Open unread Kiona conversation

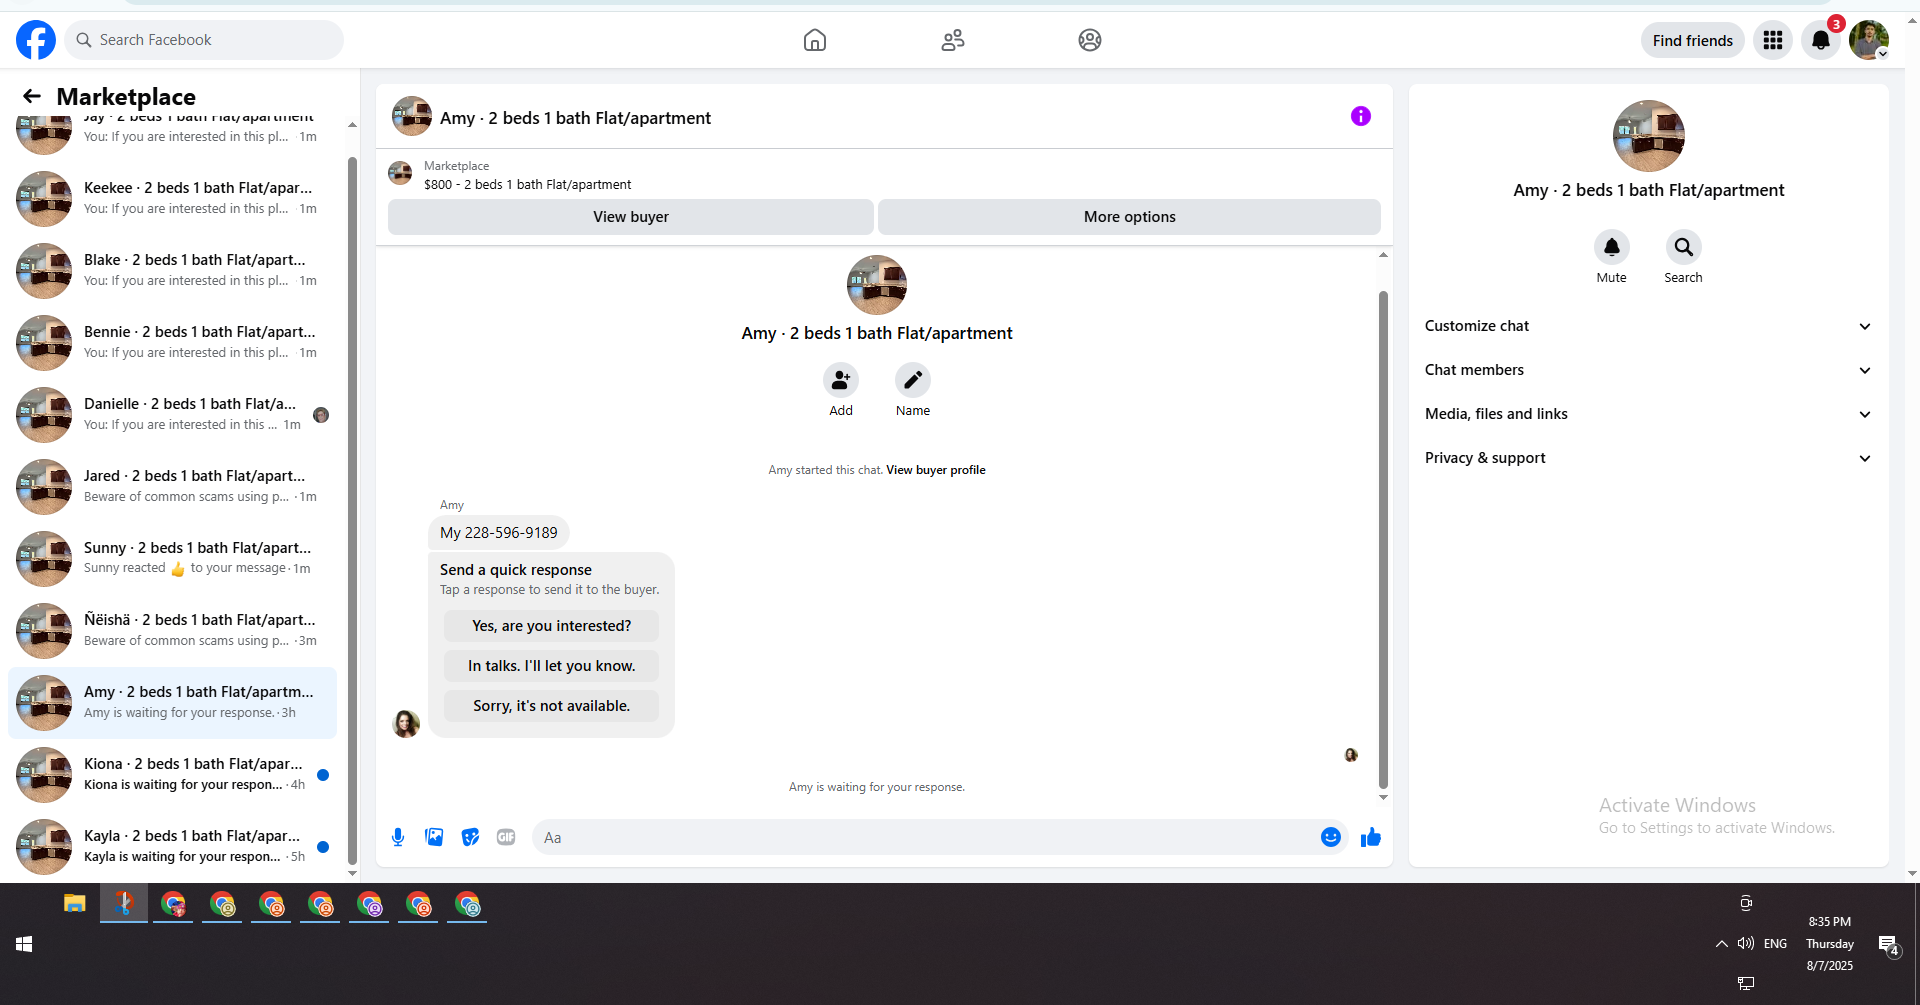pos(172,774)
